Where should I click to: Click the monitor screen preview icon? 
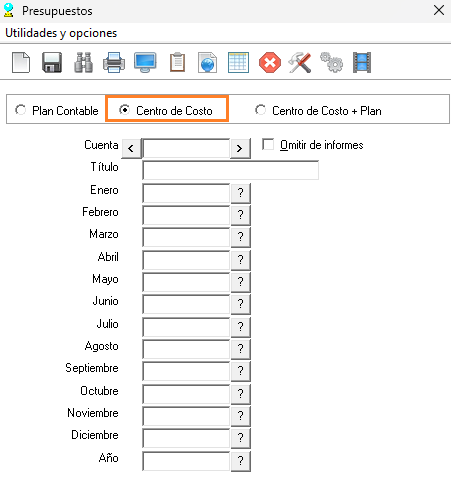[x=145, y=62]
